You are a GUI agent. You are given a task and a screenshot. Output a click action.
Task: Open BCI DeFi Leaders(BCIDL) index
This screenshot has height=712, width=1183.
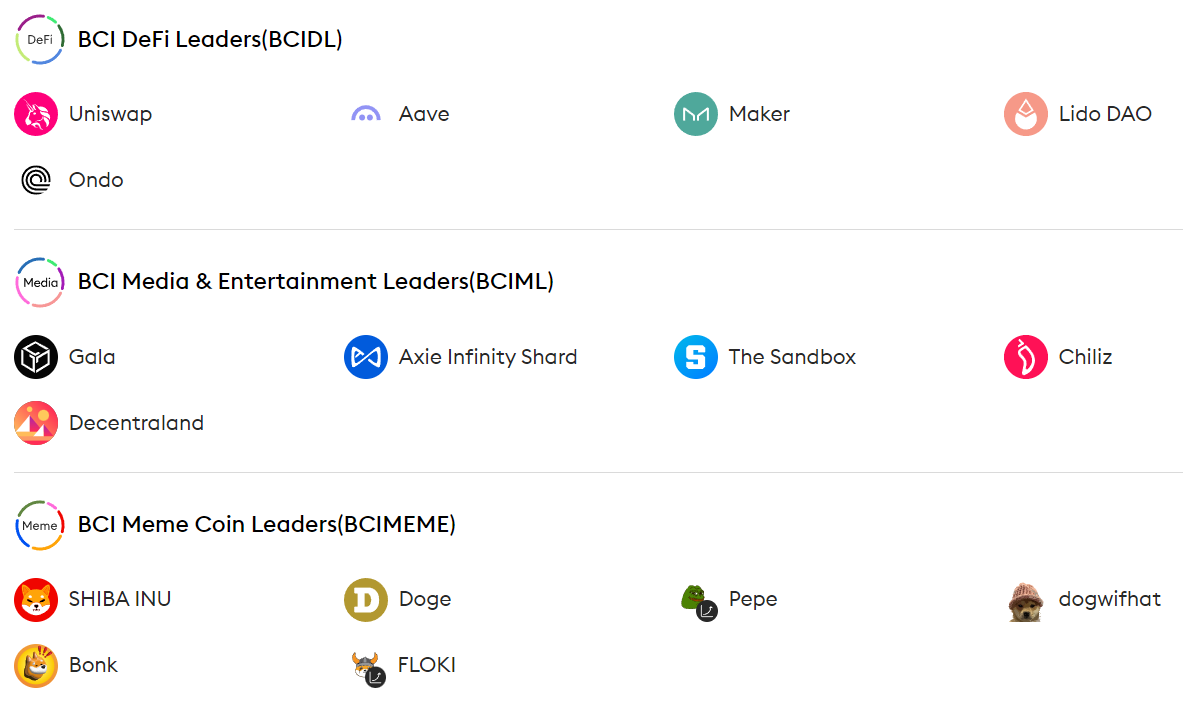pyautogui.click(x=209, y=39)
